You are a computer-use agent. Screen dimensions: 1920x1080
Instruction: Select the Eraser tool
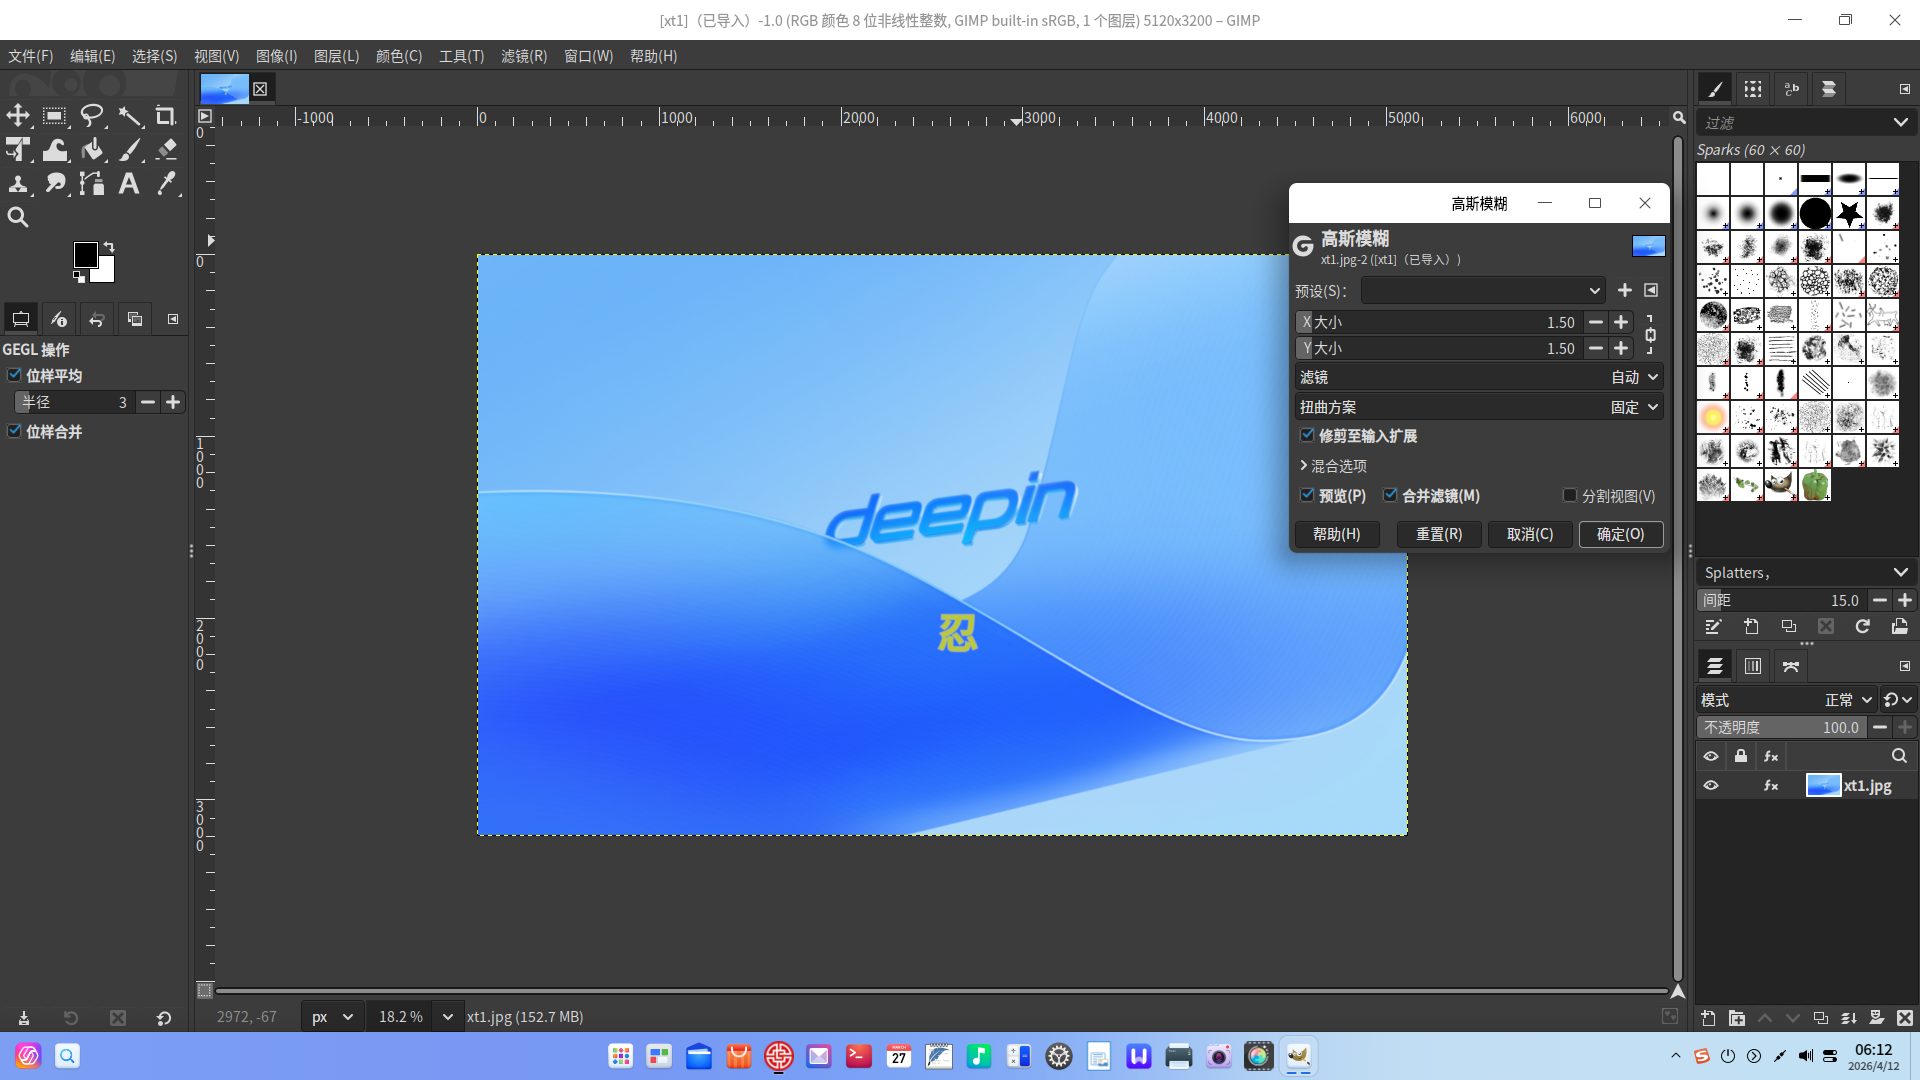click(x=166, y=150)
